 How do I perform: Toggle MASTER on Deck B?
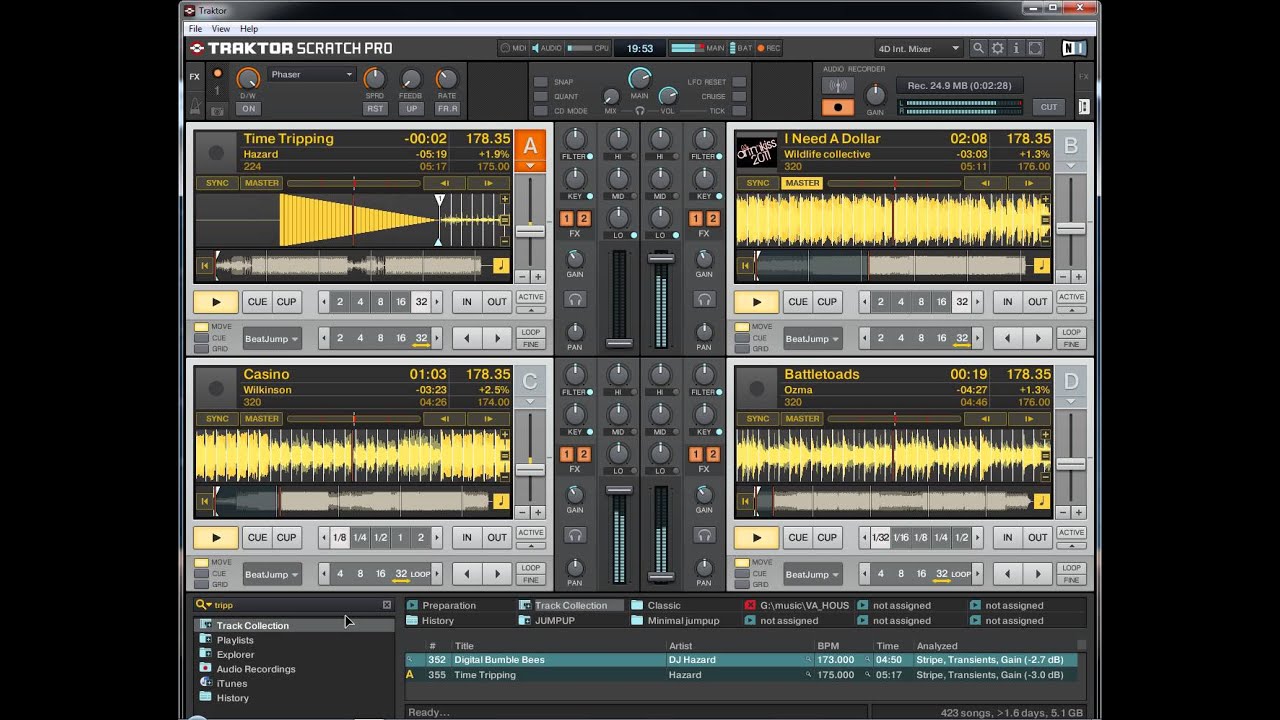click(x=802, y=183)
